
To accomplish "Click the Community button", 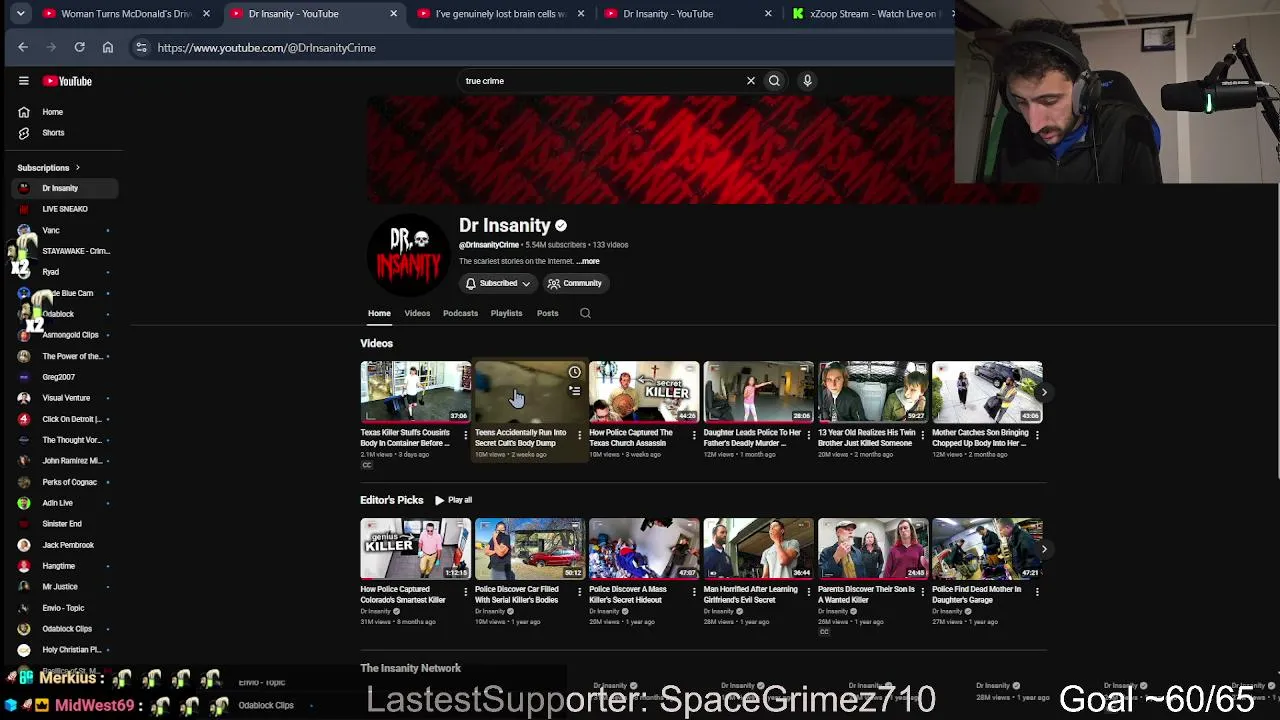I will [574, 283].
